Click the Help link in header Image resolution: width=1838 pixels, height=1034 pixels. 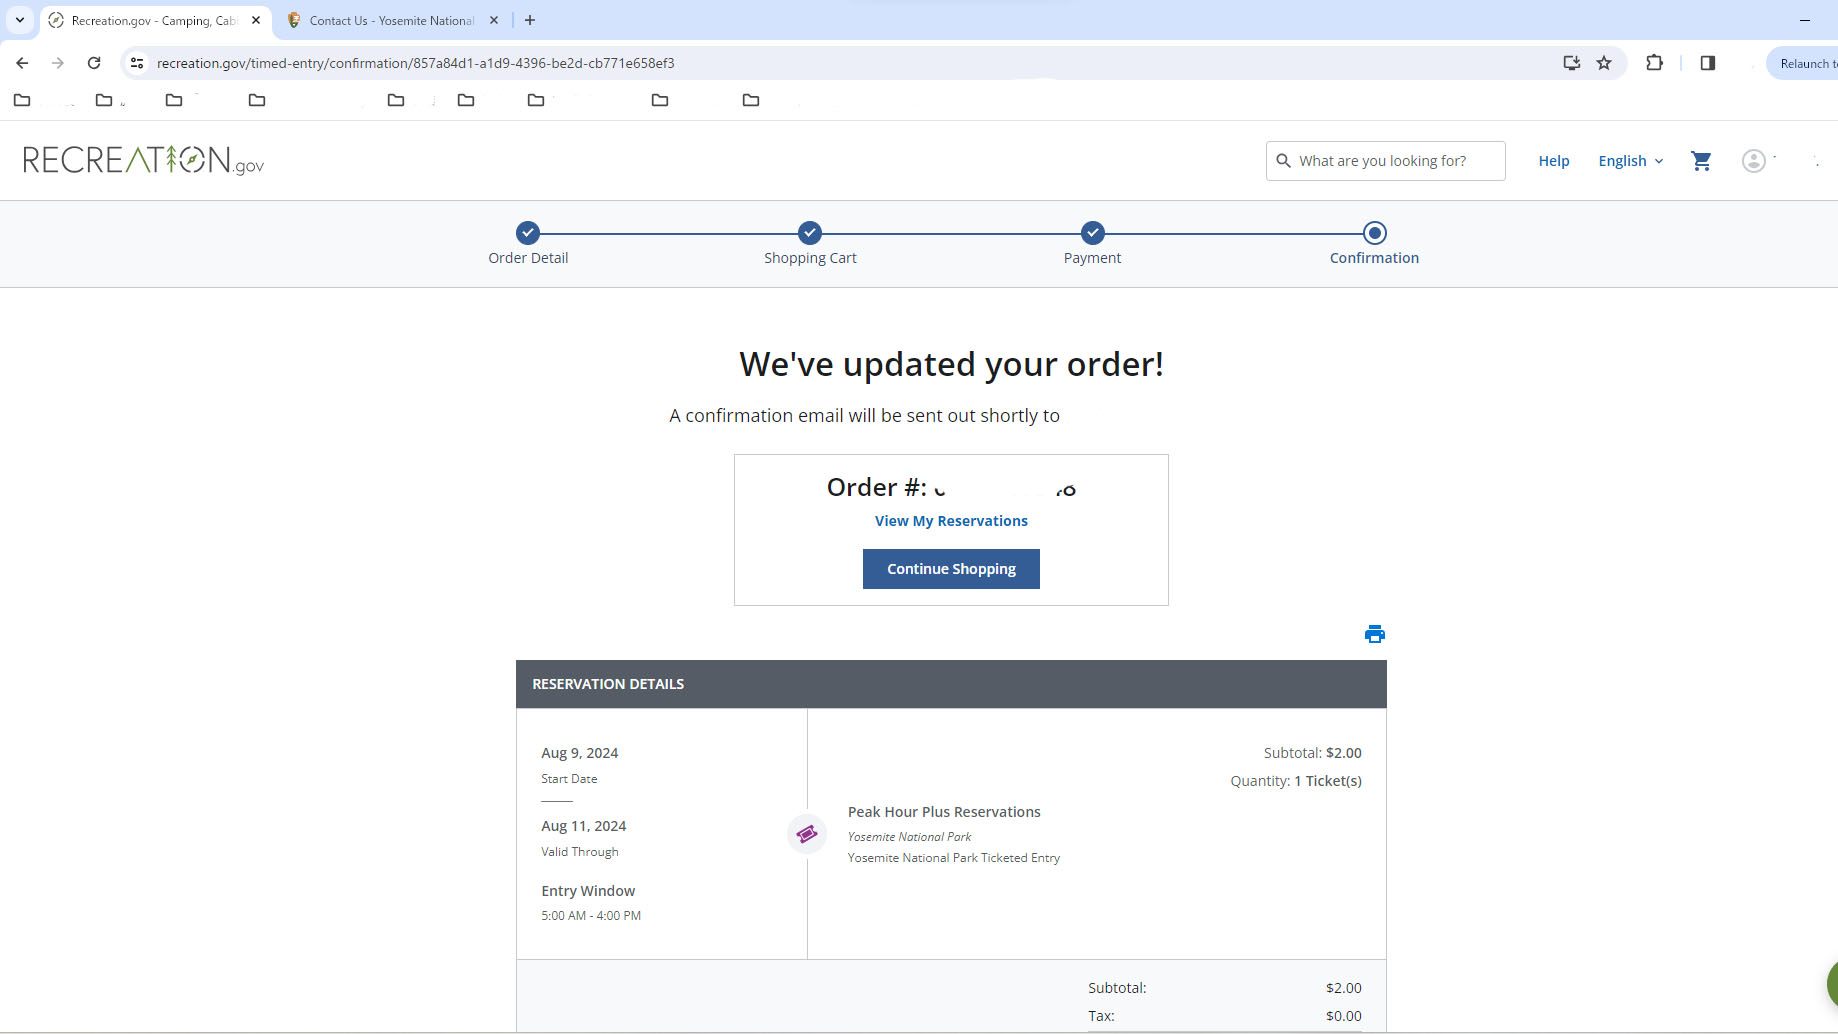[1553, 161]
